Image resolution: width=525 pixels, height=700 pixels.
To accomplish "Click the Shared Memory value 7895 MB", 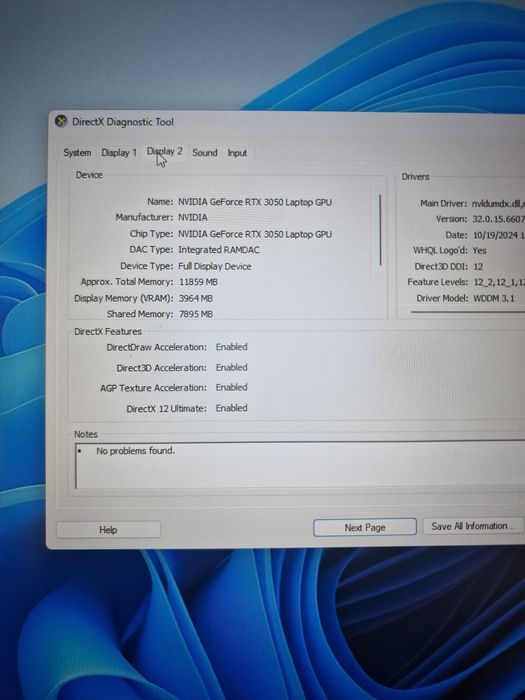I will [196, 314].
